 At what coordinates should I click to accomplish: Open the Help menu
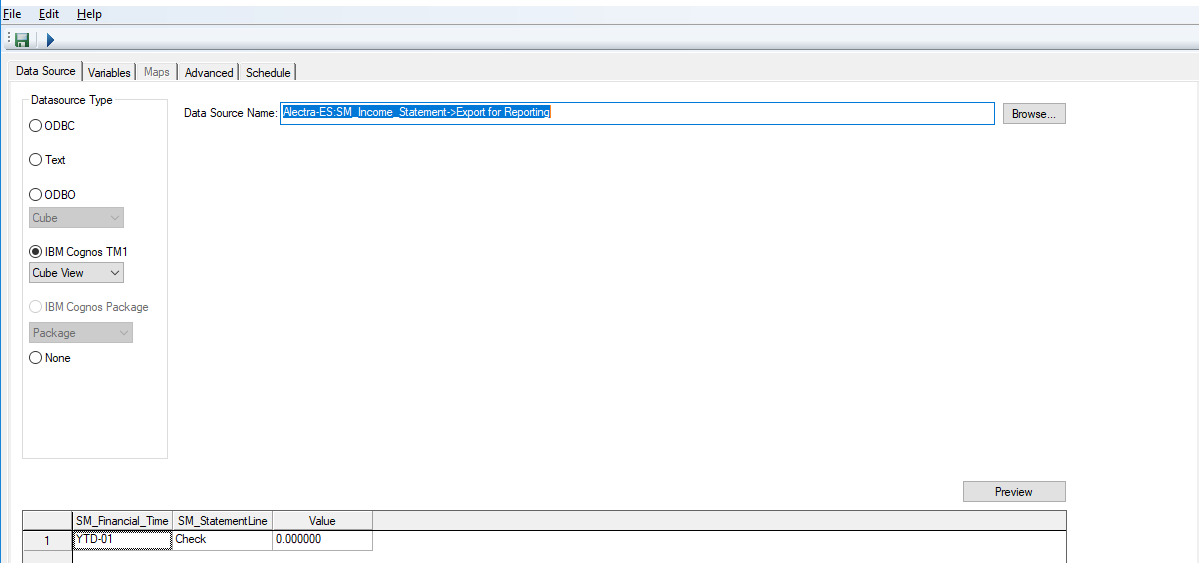pyautogui.click(x=89, y=14)
